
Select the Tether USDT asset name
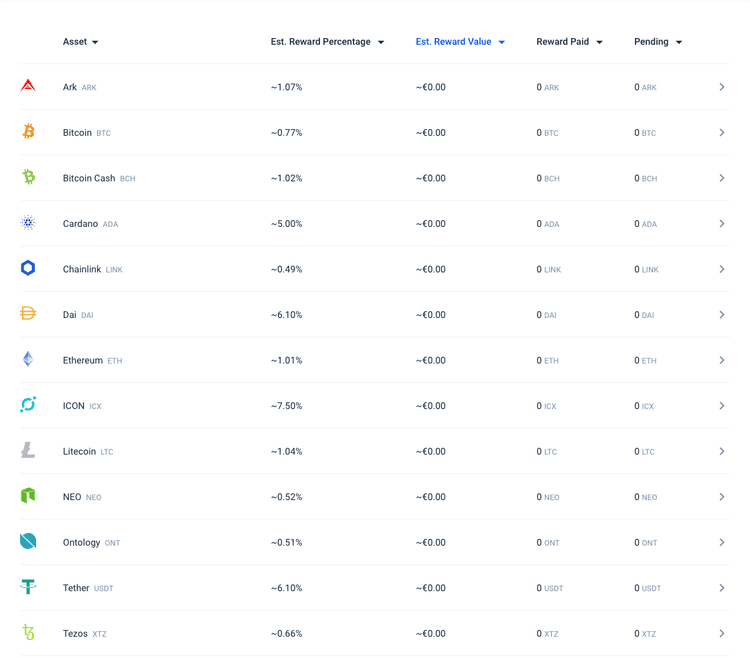[88, 588]
